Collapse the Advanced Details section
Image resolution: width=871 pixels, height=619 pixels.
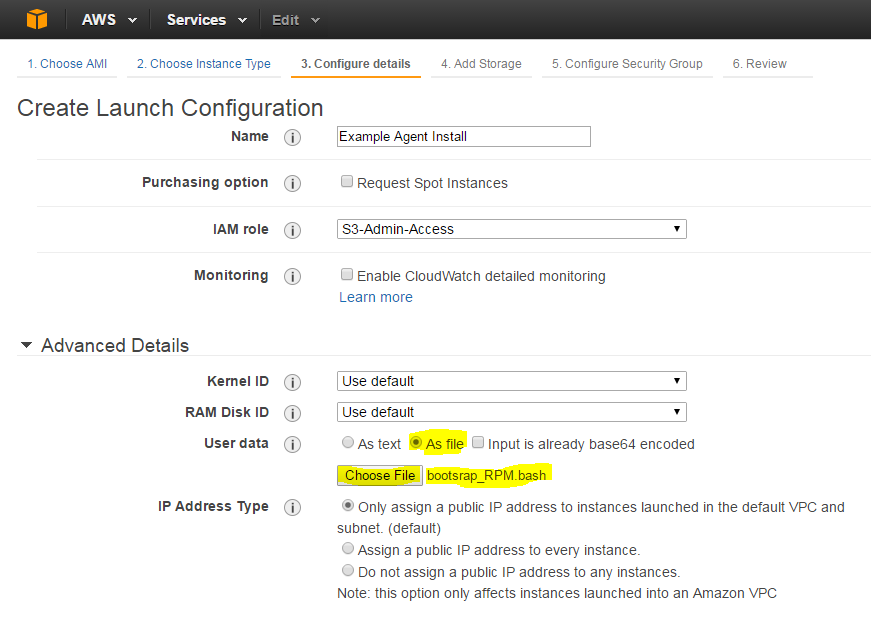click(26, 345)
